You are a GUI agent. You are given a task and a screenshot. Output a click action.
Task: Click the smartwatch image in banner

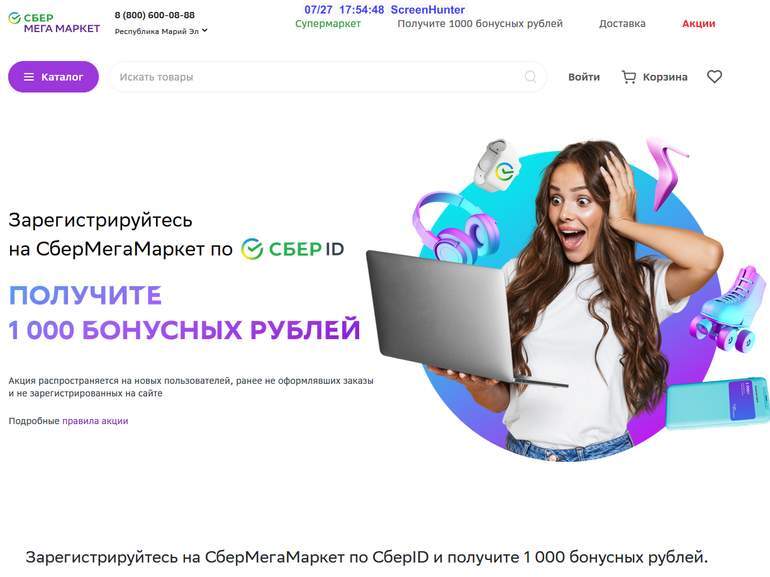click(x=496, y=166)
